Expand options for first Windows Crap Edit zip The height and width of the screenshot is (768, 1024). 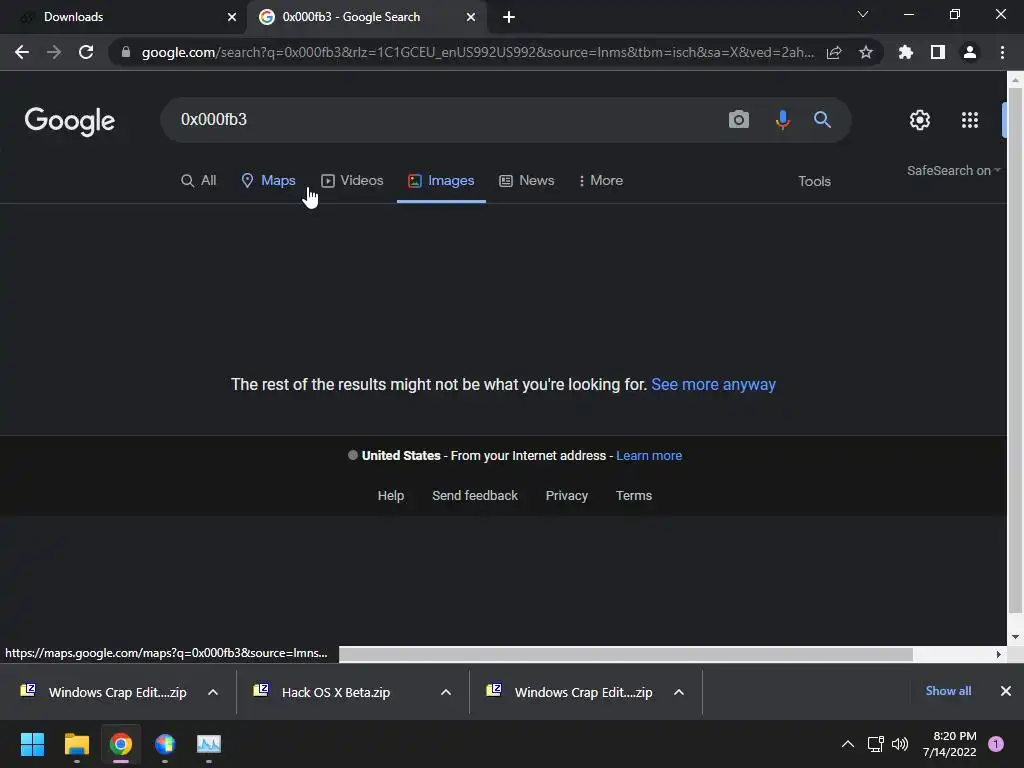point(213,692)
